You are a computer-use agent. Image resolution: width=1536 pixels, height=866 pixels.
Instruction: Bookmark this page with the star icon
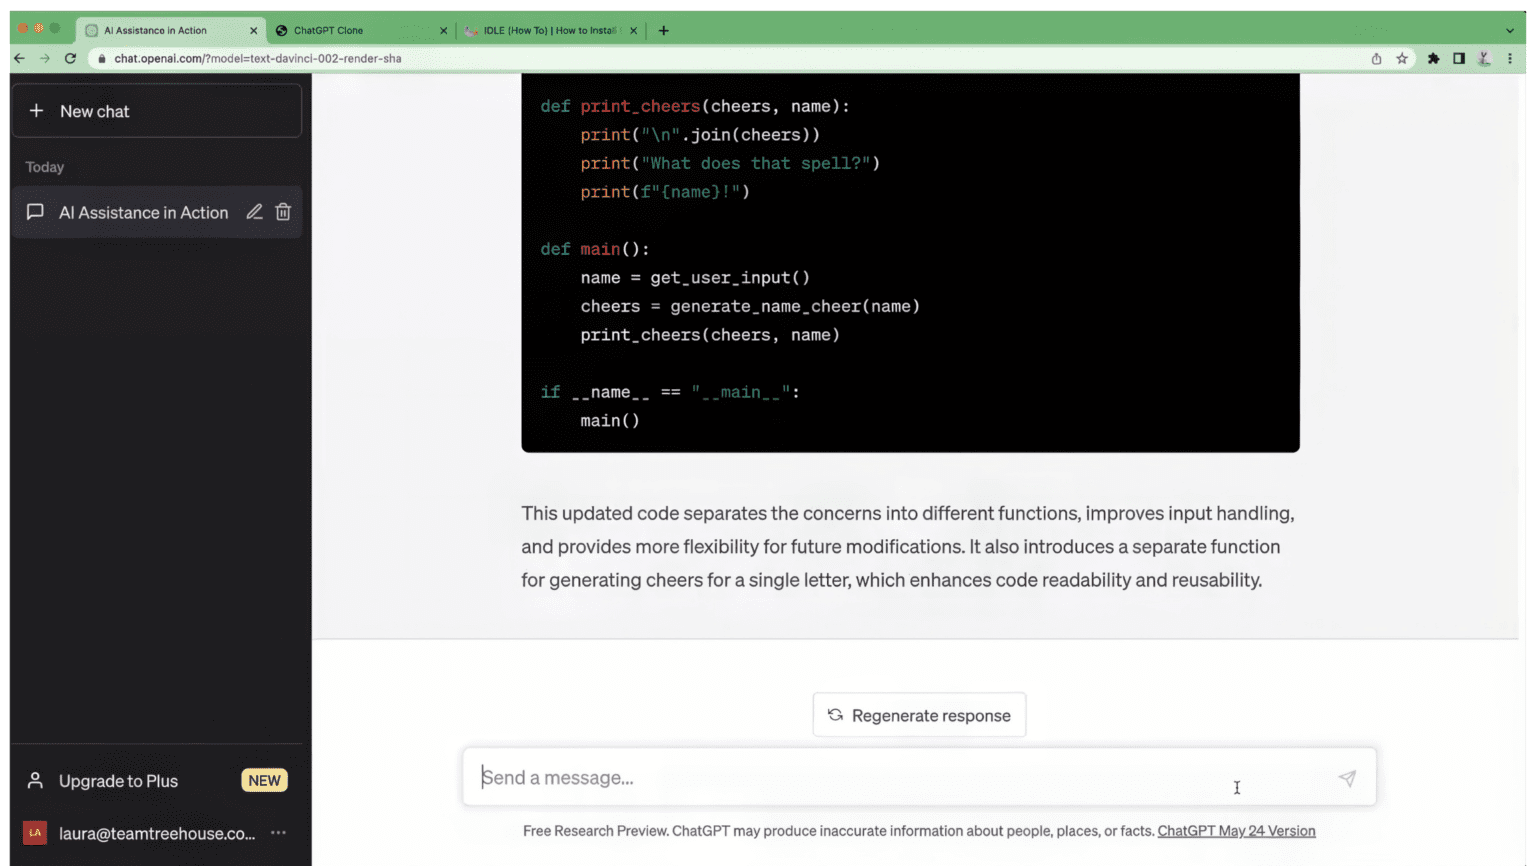pyautogui.click(x=1402, y=58)
